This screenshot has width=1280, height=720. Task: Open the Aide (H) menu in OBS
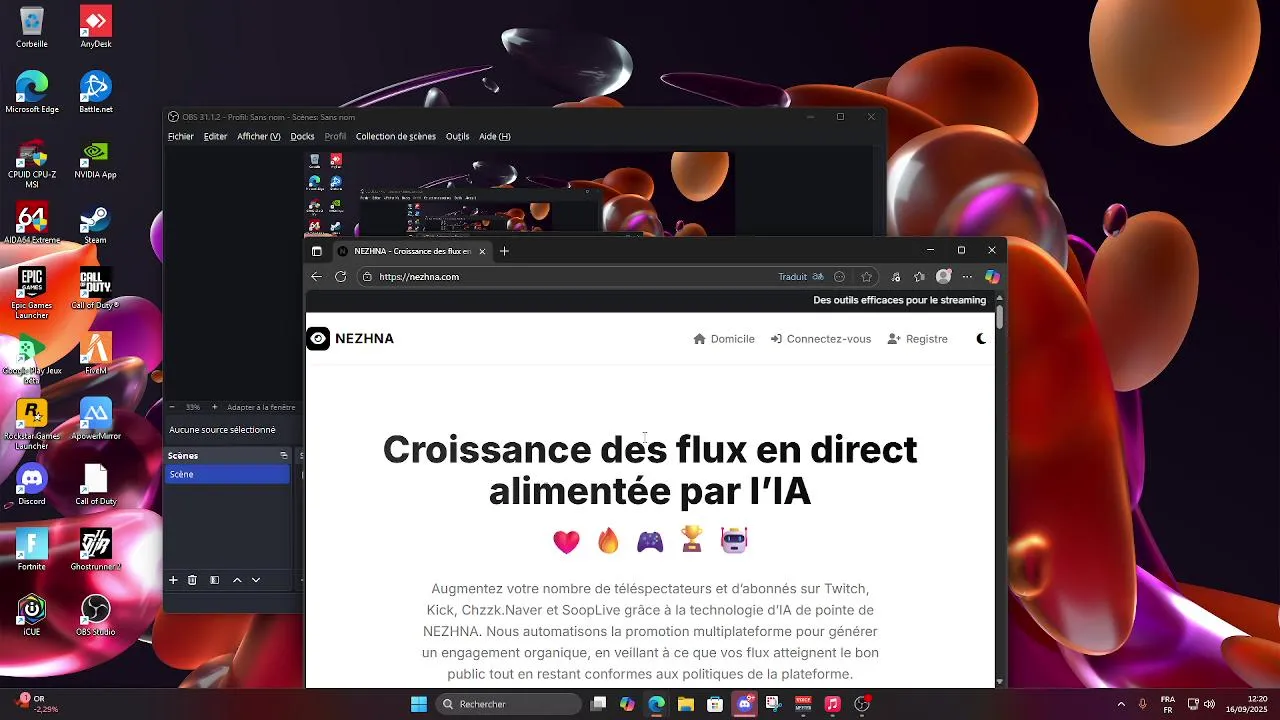[494, 137]
